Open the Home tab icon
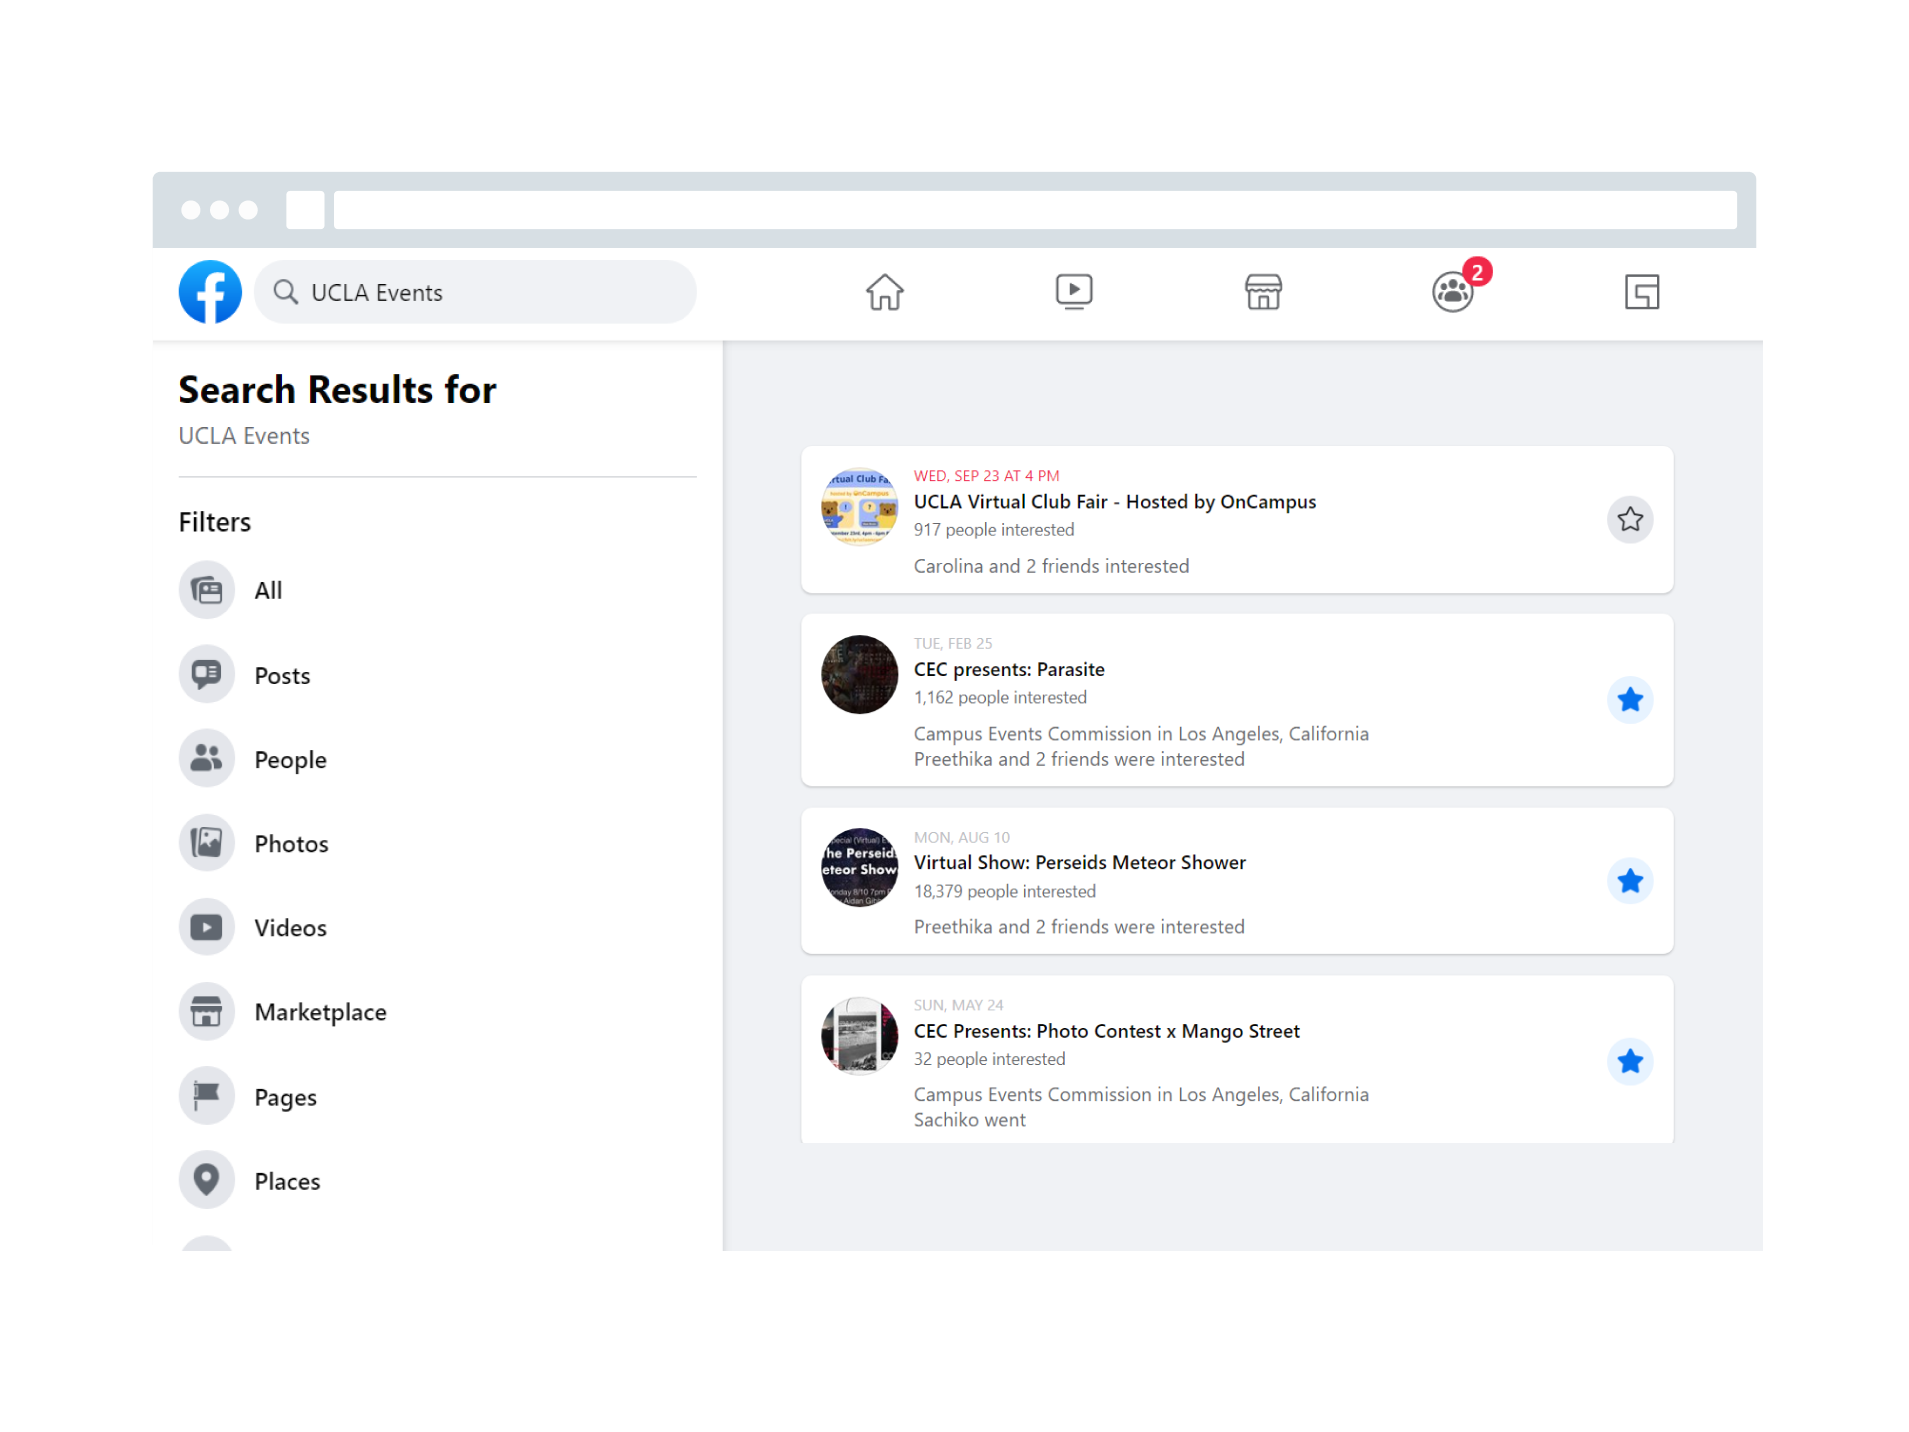1909x1432 pixels. [884, 292]
